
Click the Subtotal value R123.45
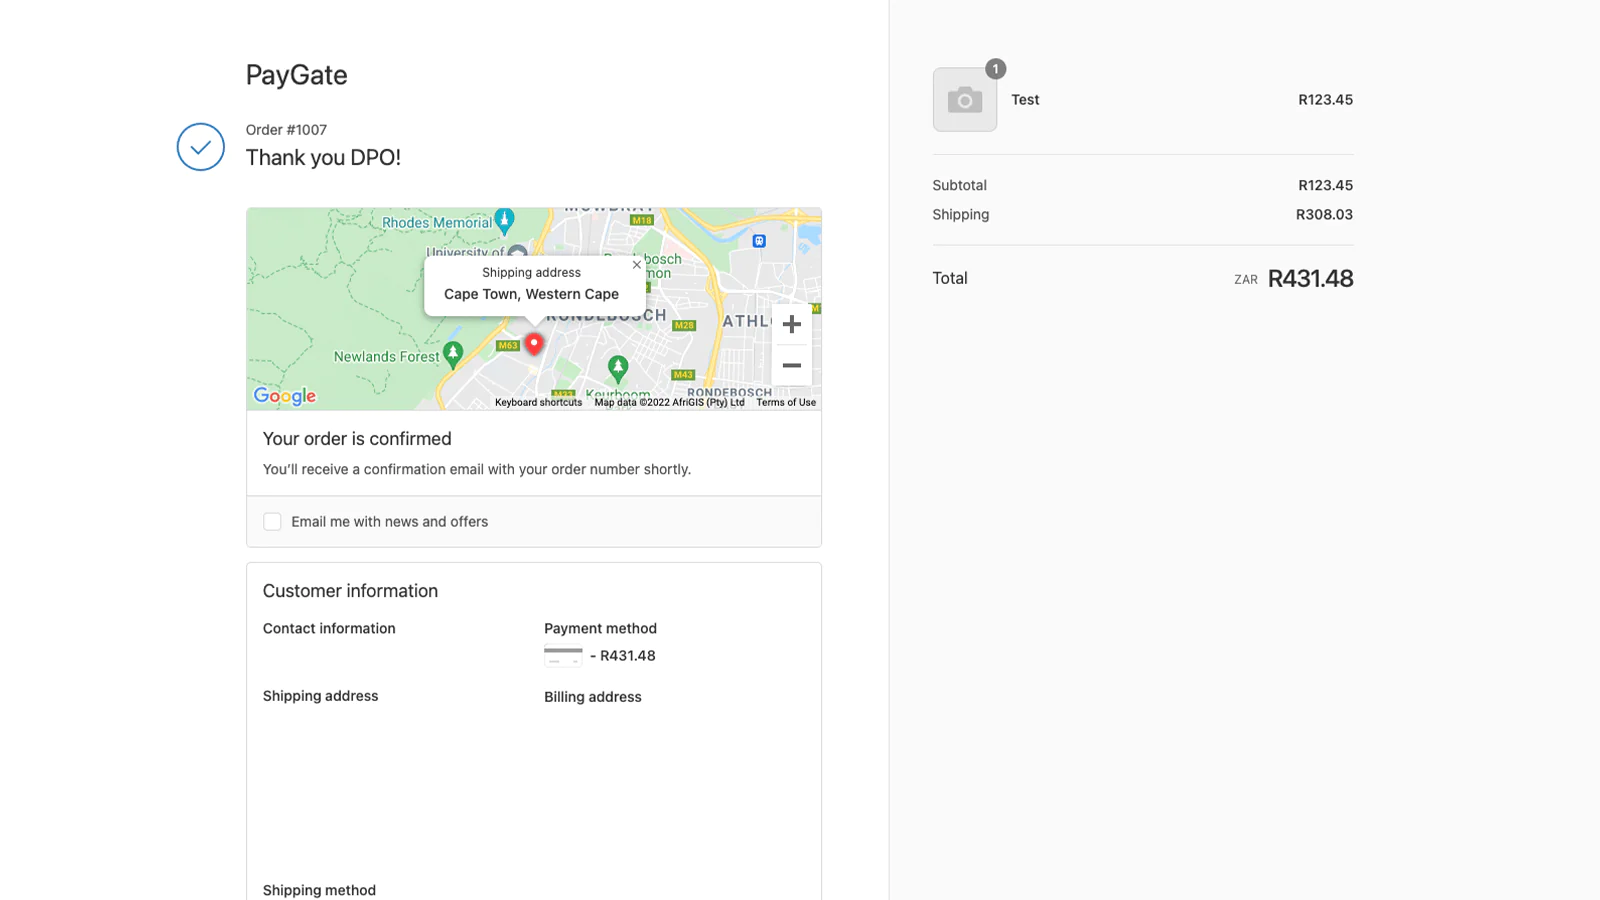[1325, 185]
